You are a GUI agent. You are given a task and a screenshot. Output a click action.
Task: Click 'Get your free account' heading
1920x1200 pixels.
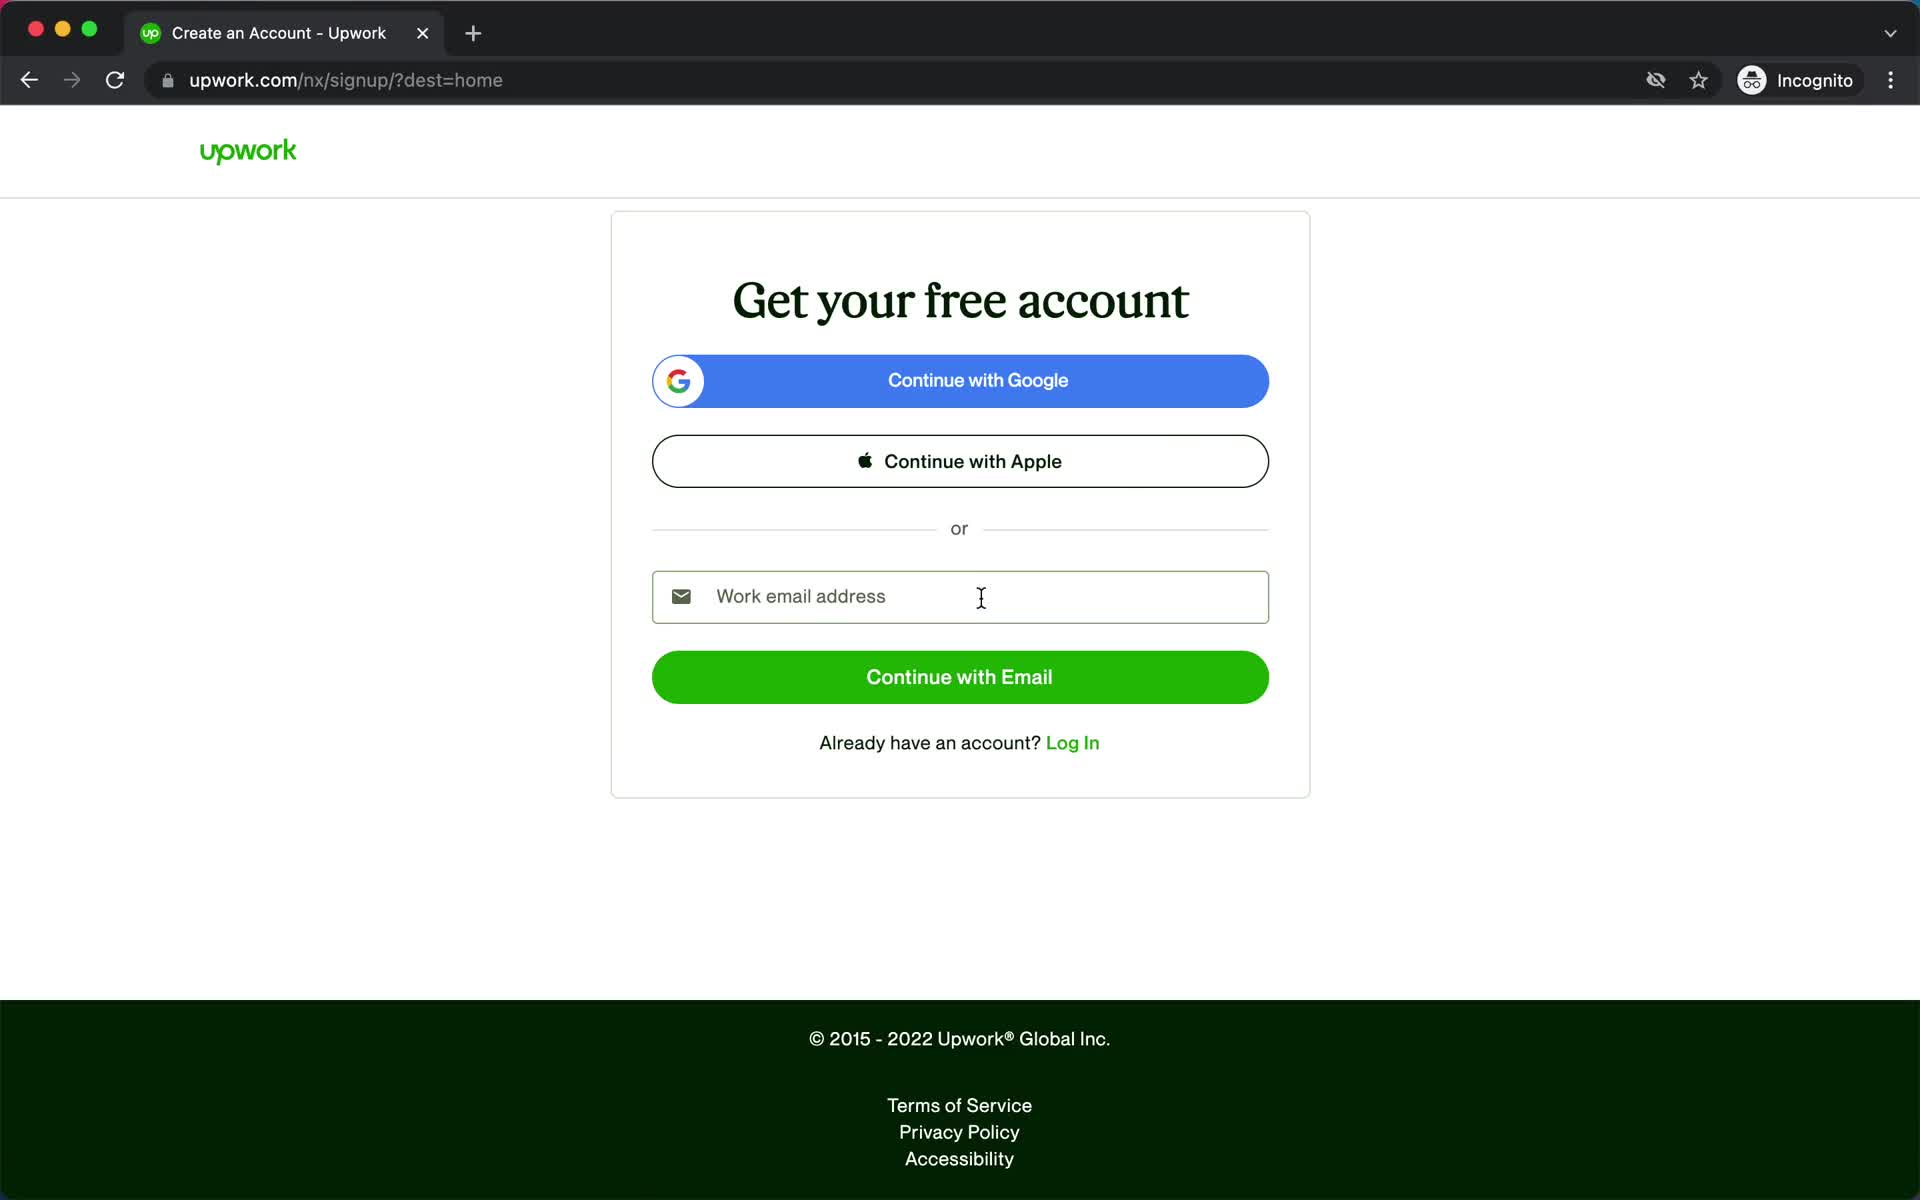(960, 301)
